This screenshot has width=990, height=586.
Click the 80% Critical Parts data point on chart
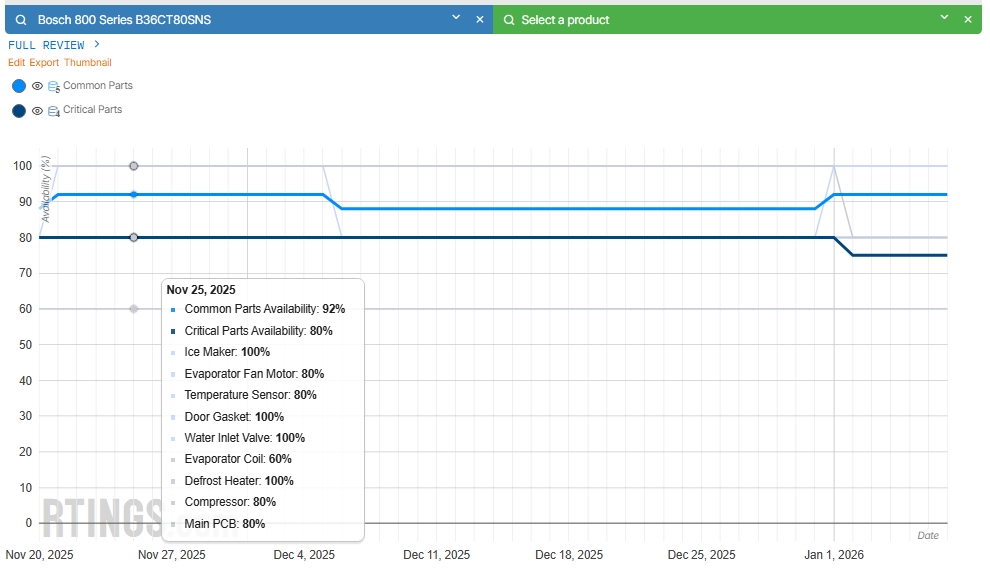click(x=134, y=237)
